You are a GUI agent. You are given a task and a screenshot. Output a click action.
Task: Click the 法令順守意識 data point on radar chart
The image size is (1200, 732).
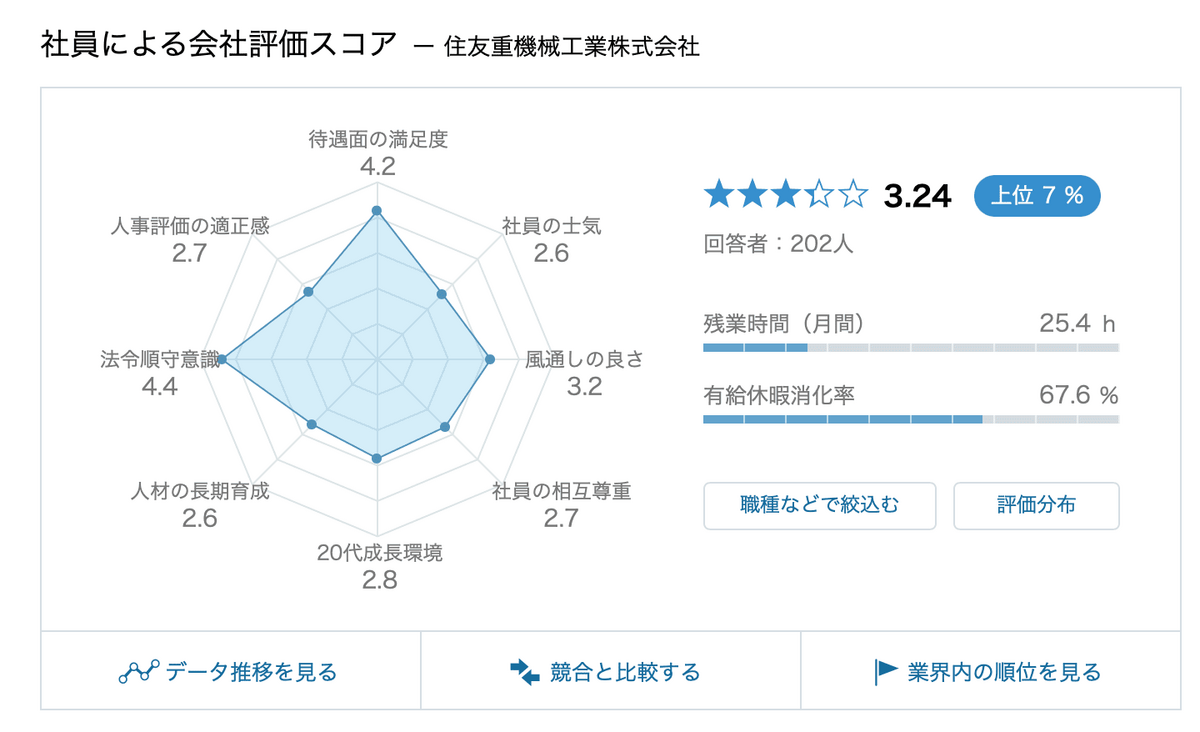(x=222, y=359)
